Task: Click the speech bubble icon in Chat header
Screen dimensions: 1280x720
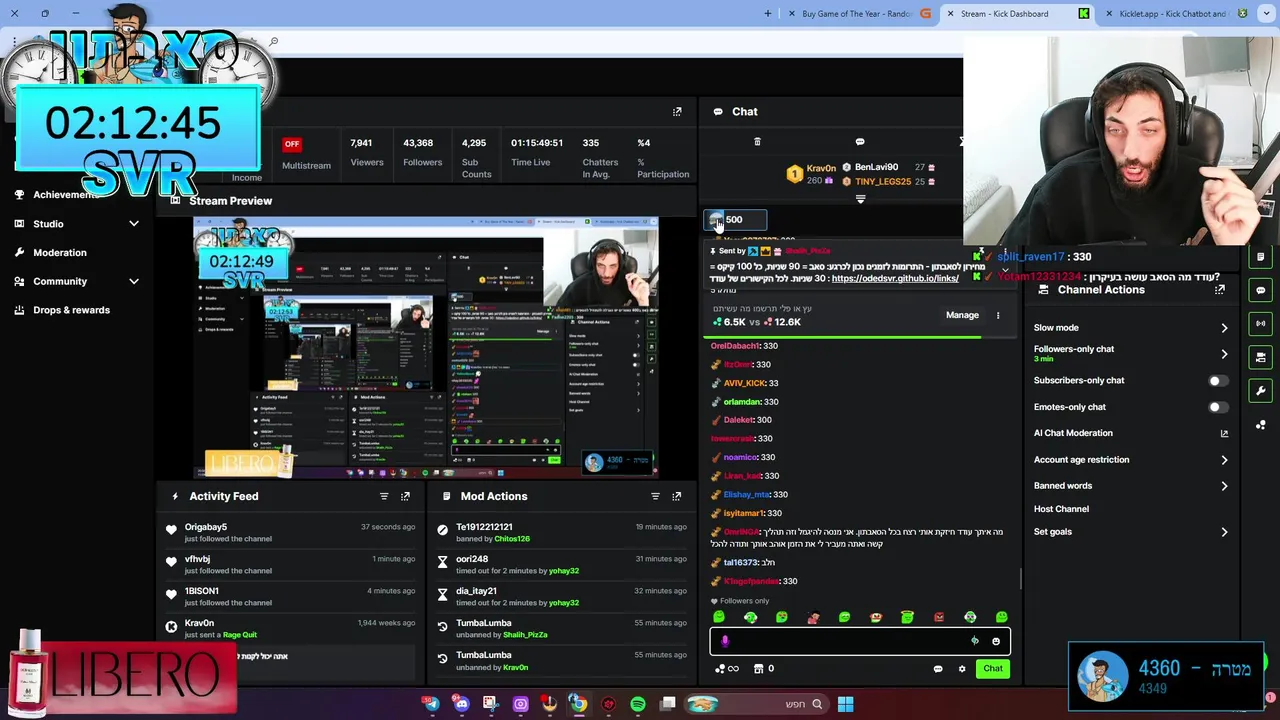Action: point(860,142)
